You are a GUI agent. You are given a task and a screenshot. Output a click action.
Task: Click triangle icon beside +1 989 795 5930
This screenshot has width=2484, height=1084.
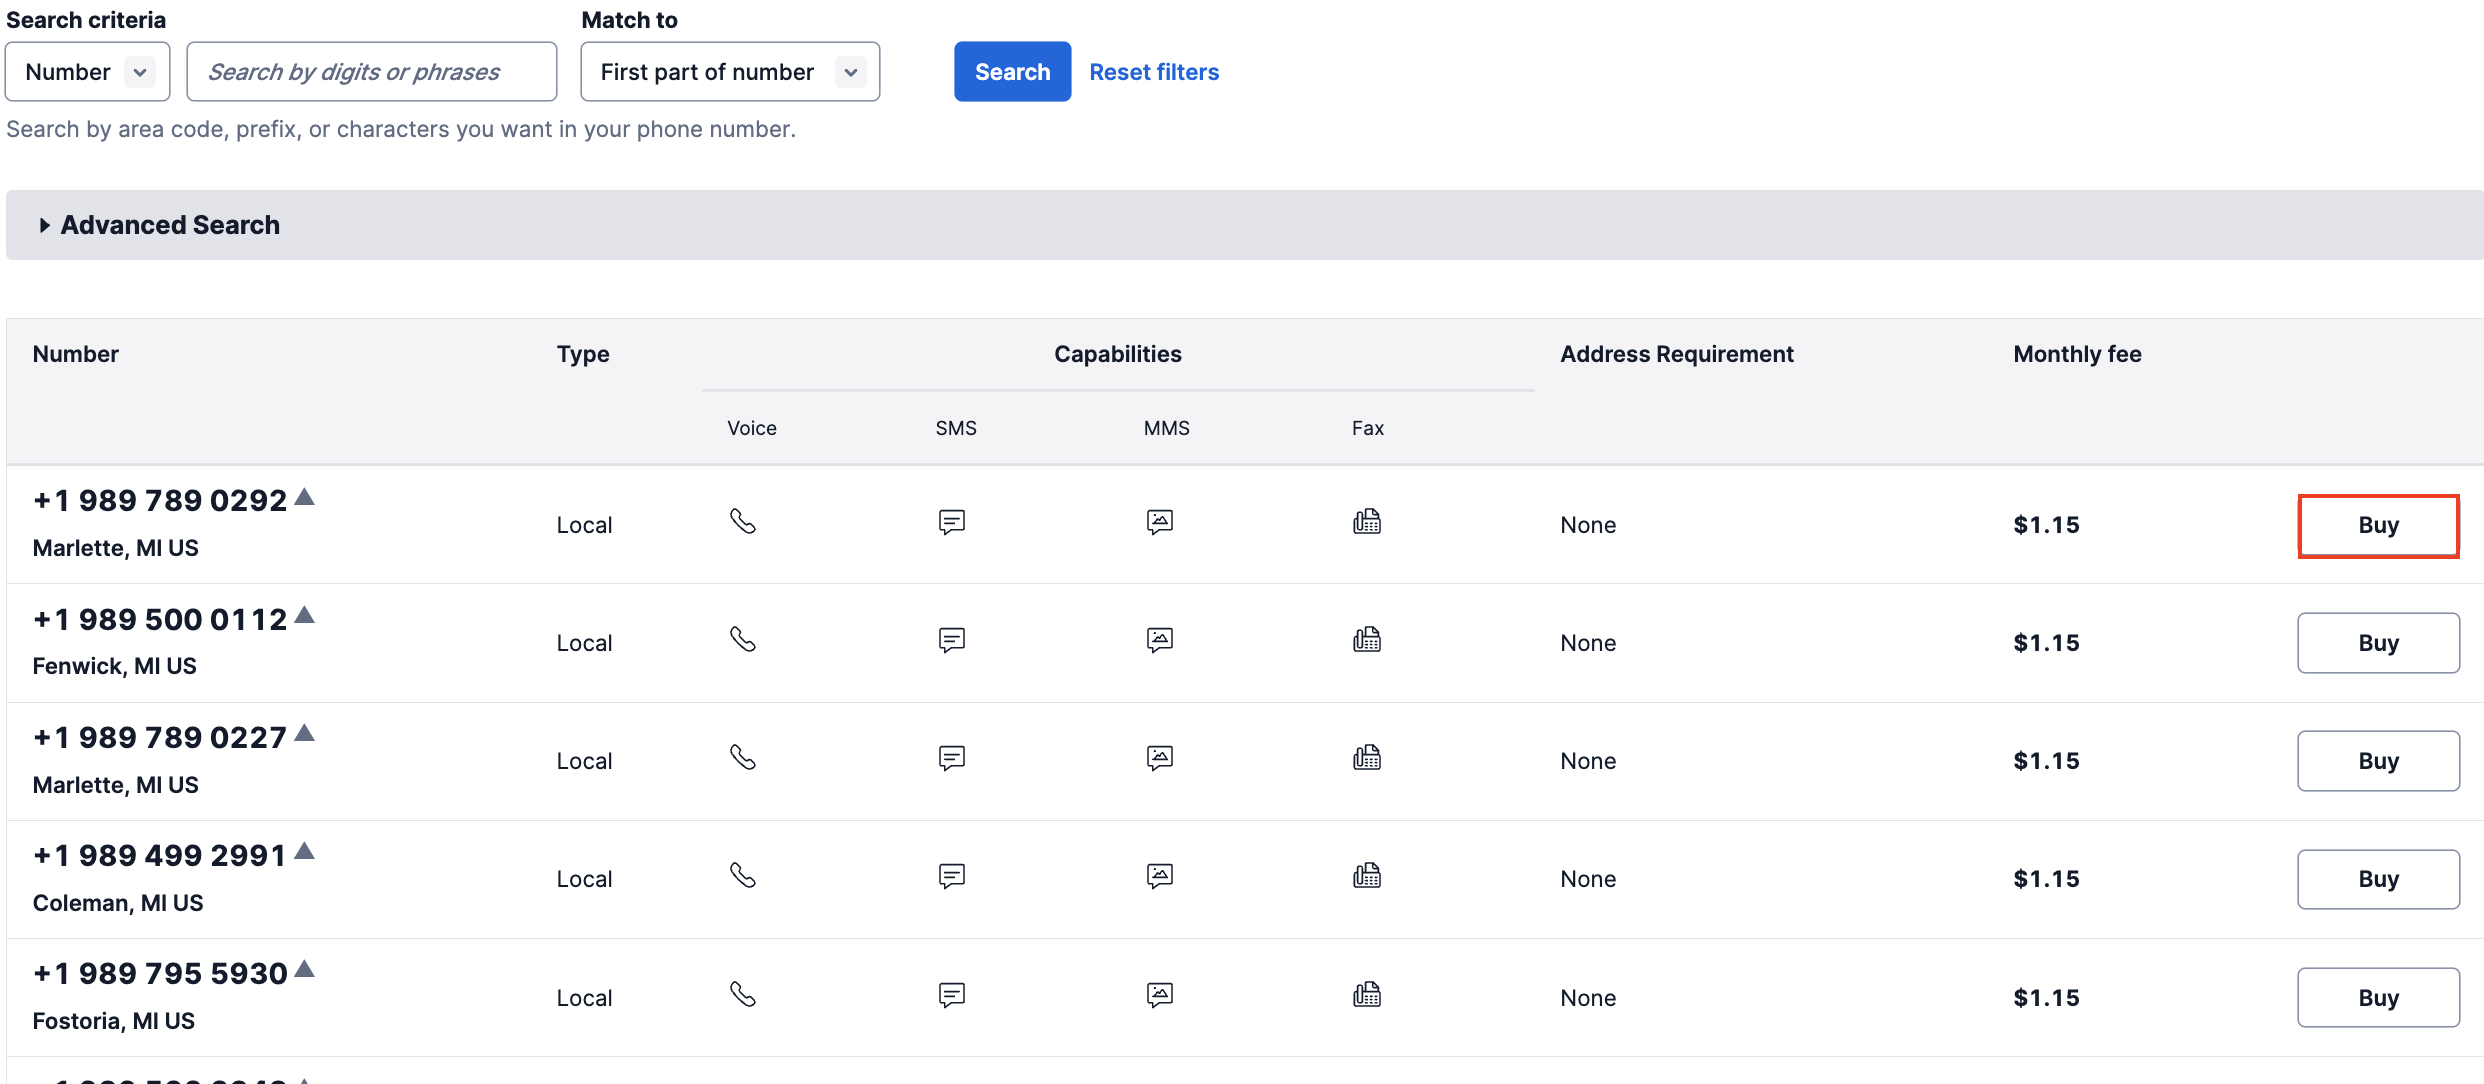[x=305, y=969]
